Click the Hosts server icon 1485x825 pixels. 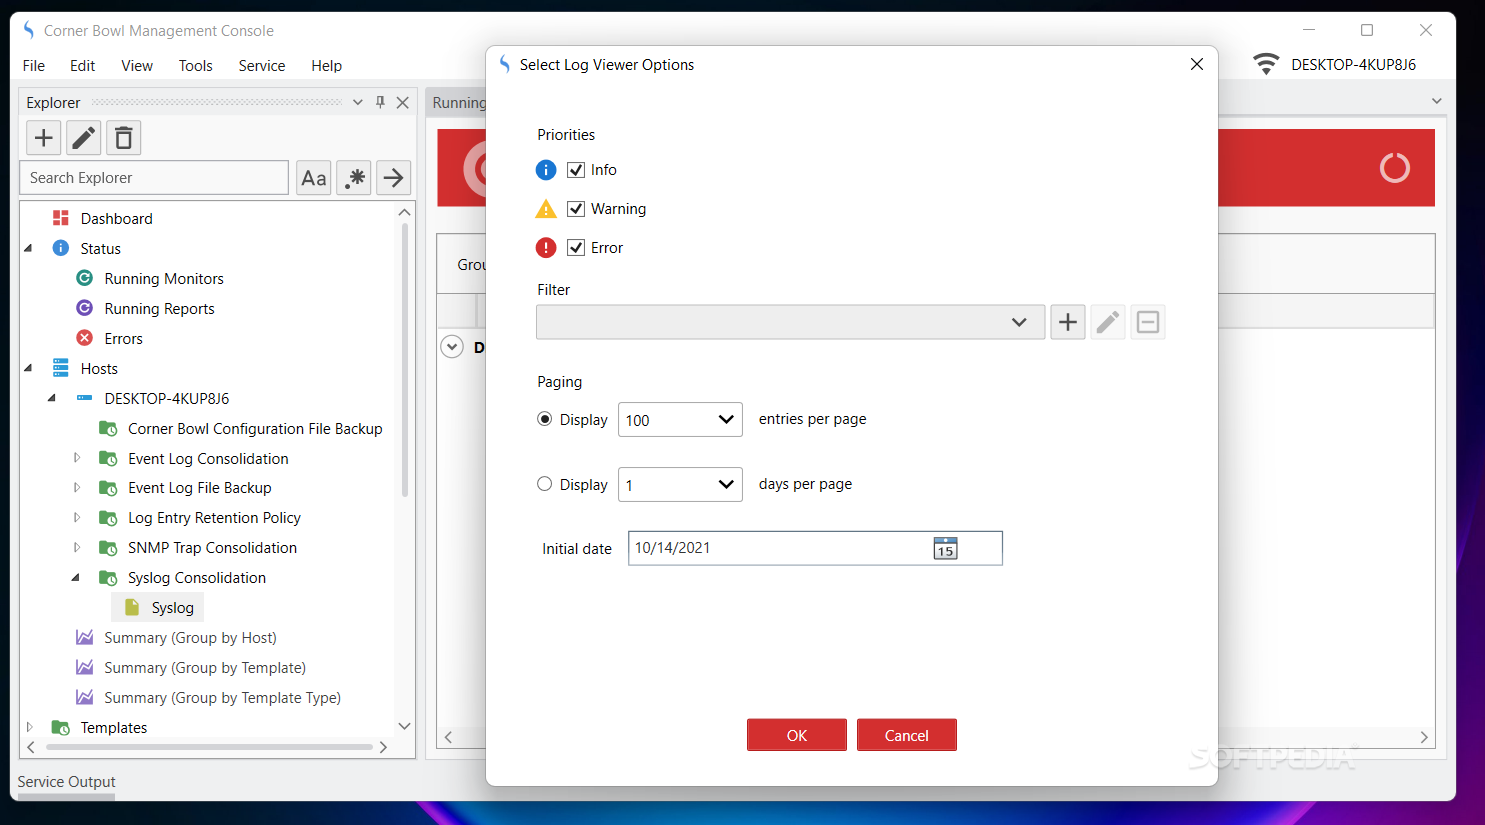pyautogui.click(x=61, y=368)
